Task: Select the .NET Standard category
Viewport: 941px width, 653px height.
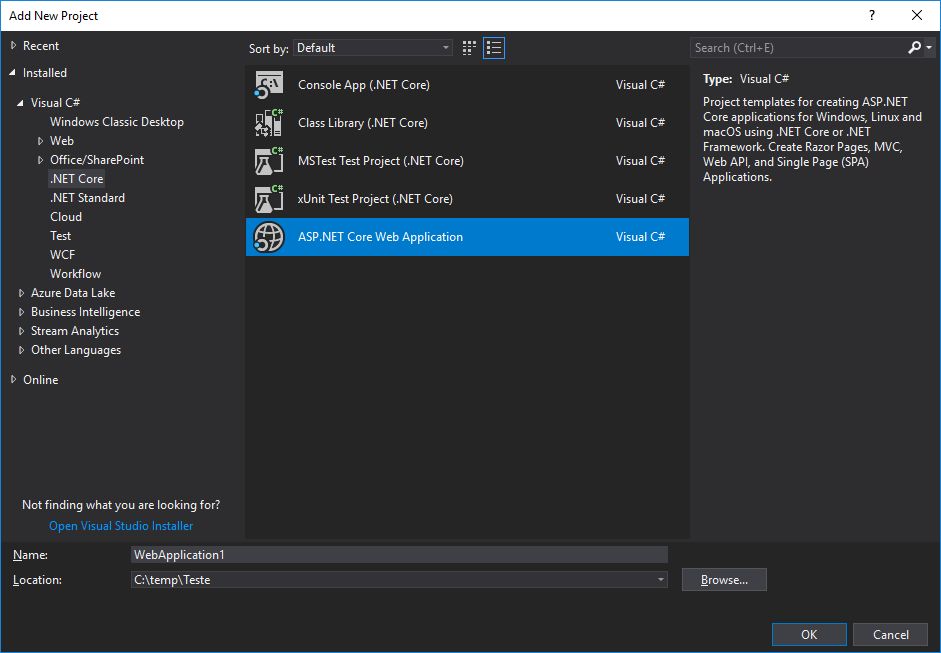Action: pyautogui.click(x=88, y=198)
